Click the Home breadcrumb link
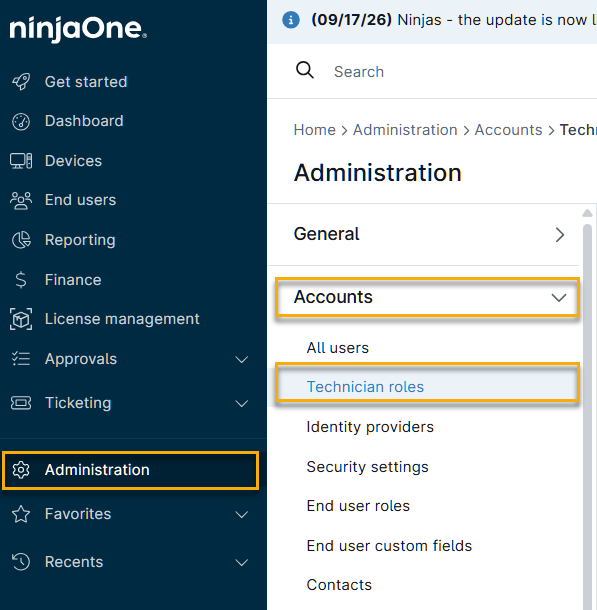The image size is (597, 610). [315, 130]
